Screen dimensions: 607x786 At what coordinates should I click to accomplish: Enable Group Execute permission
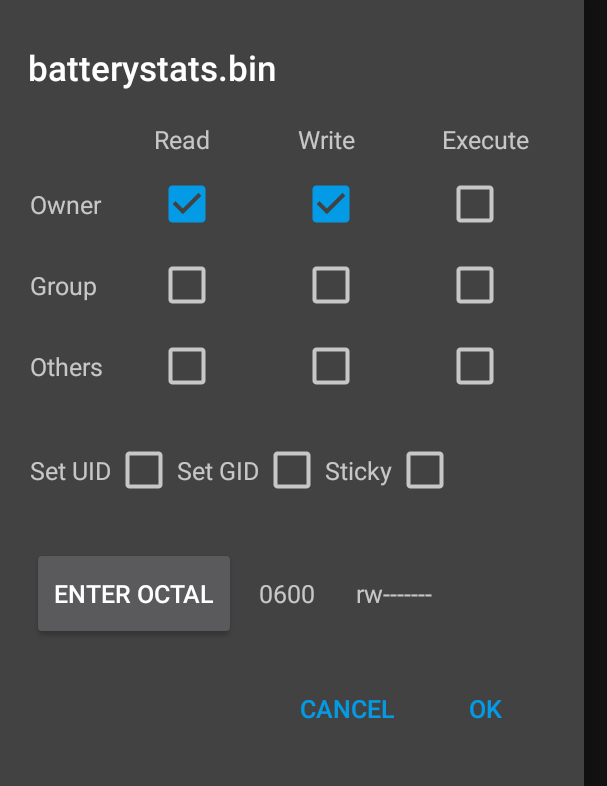click(x=475, y=285)
